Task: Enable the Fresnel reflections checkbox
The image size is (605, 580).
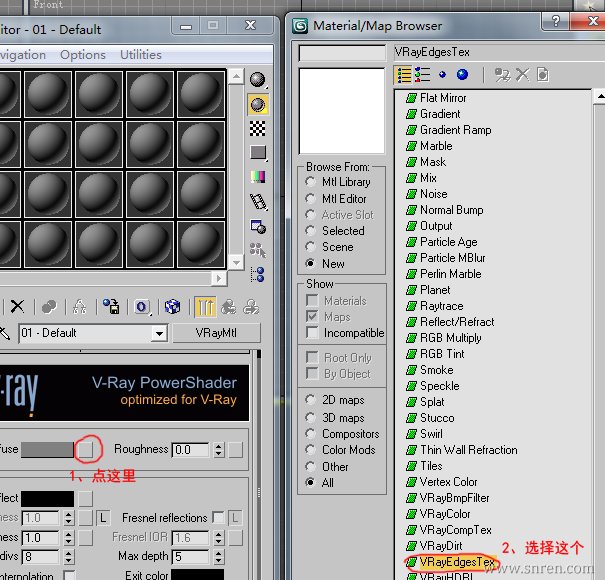Action: (x=218, y=518)
